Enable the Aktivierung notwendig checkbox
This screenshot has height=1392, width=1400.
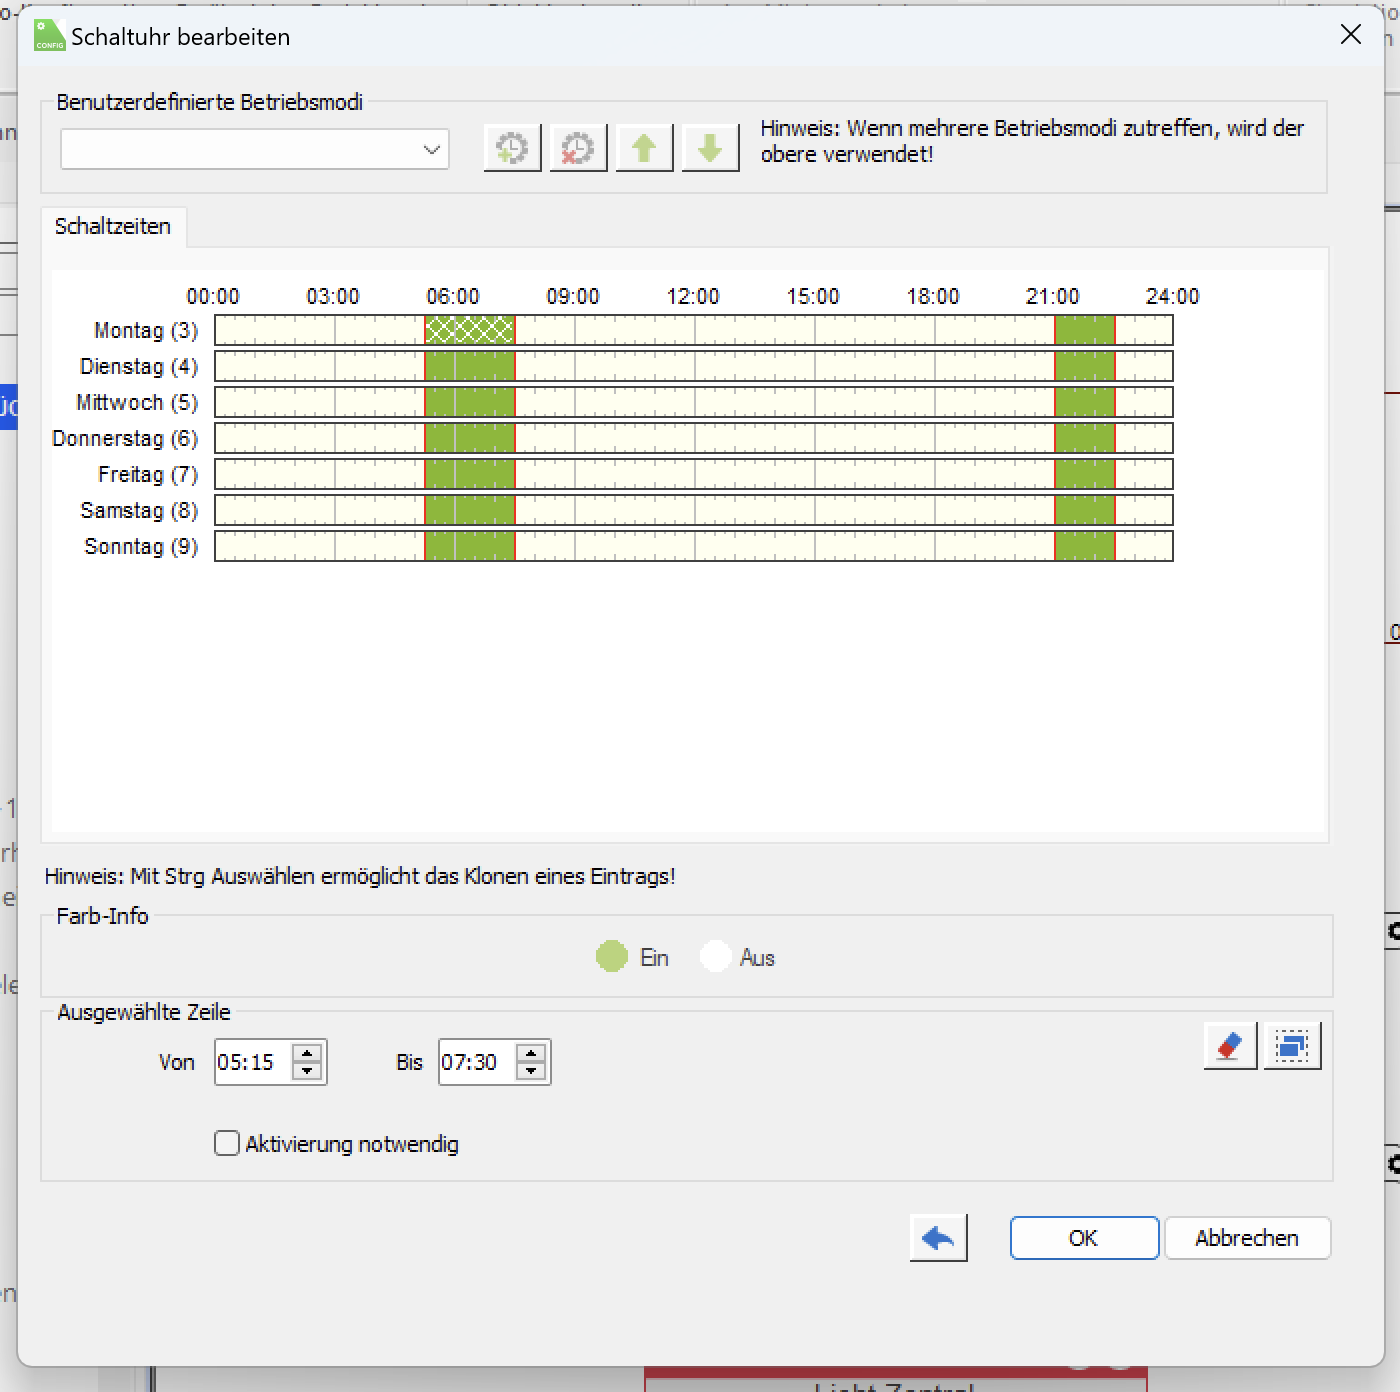click(227, 1143)
